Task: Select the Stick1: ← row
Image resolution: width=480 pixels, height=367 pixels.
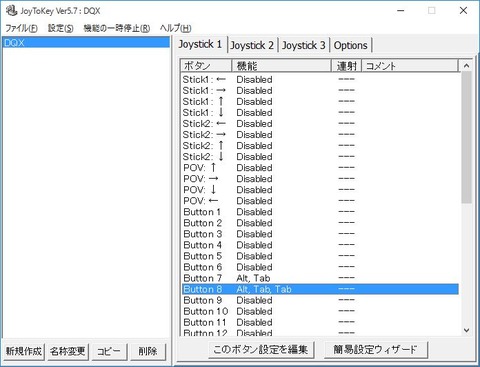Action: pos(320,79)
